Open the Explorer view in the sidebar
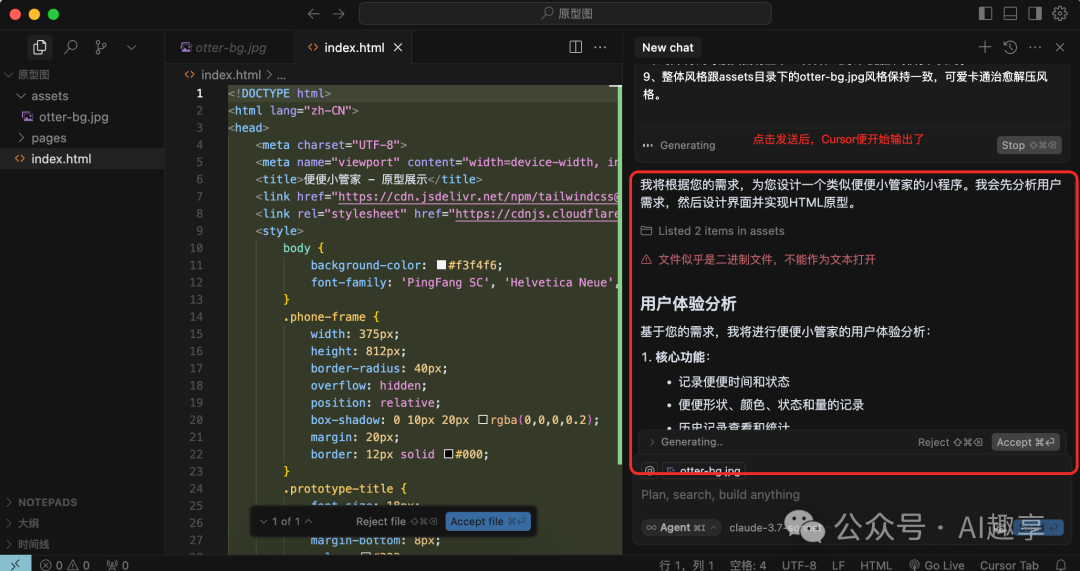1080x571 pixels. coord(40,48)
